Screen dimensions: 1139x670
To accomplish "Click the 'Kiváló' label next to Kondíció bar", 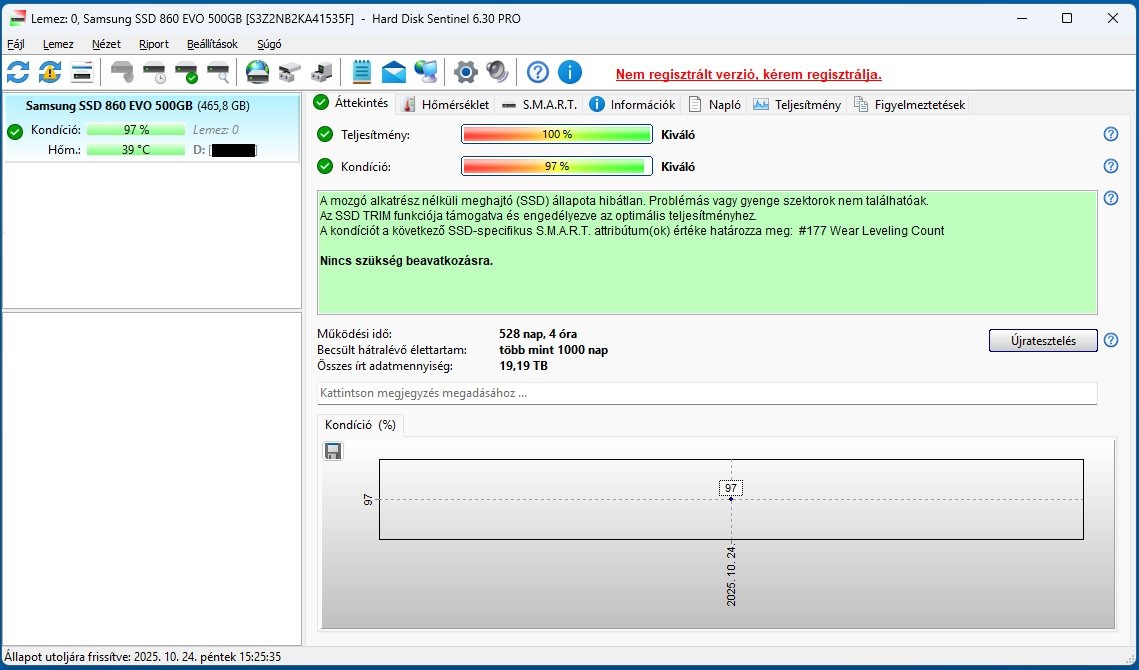I will tap(678, 166).
